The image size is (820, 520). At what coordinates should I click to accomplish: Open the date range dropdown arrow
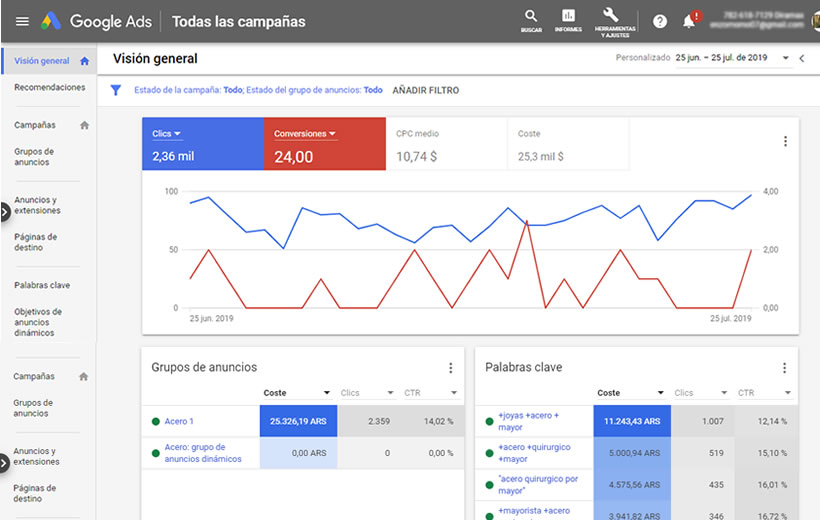point(785,58)
